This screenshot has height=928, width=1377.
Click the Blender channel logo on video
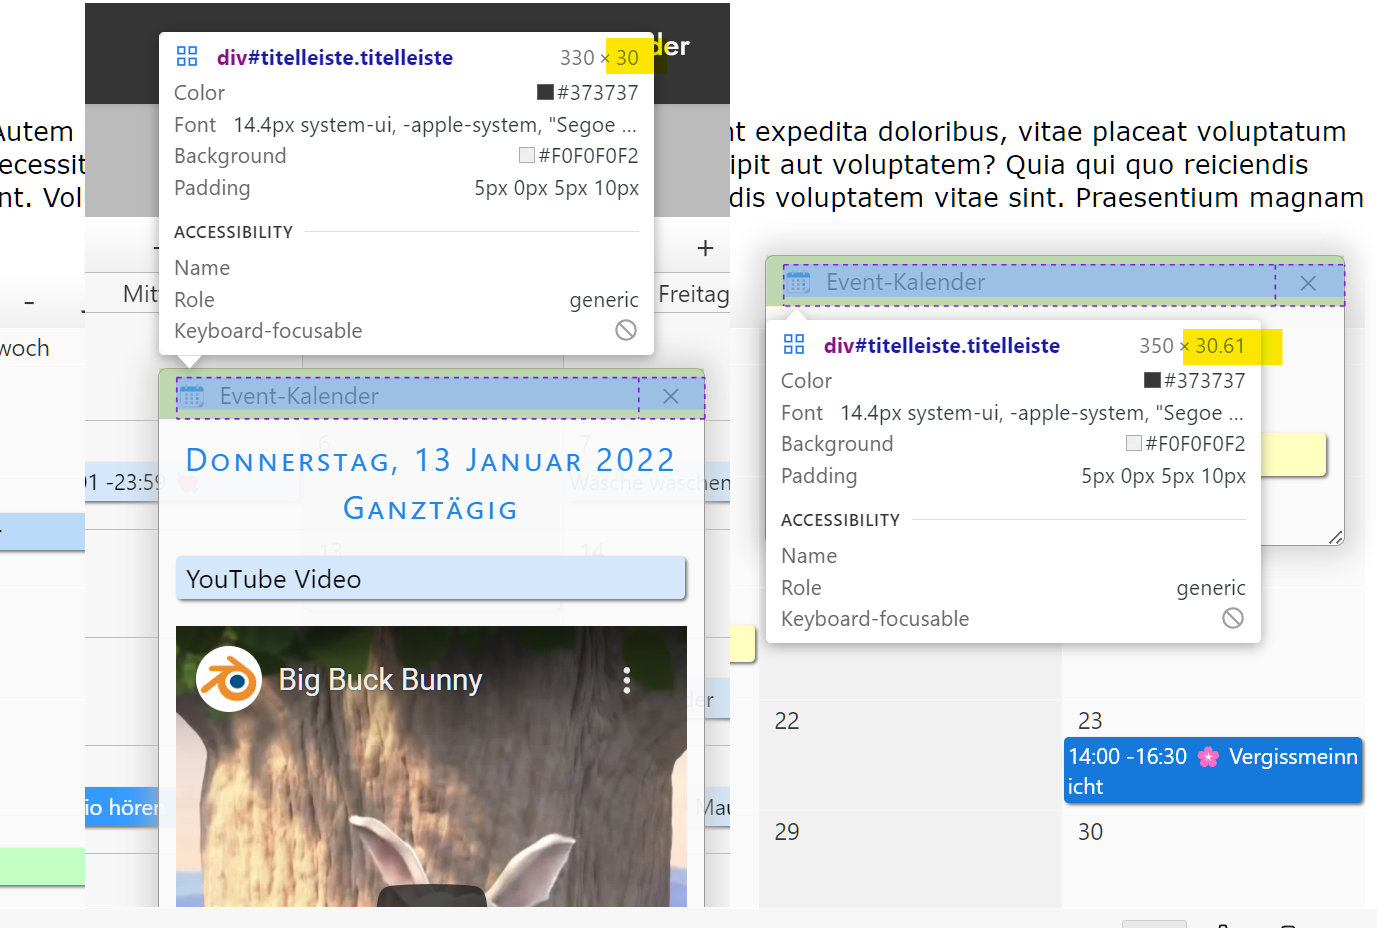(x=229, y=680)
